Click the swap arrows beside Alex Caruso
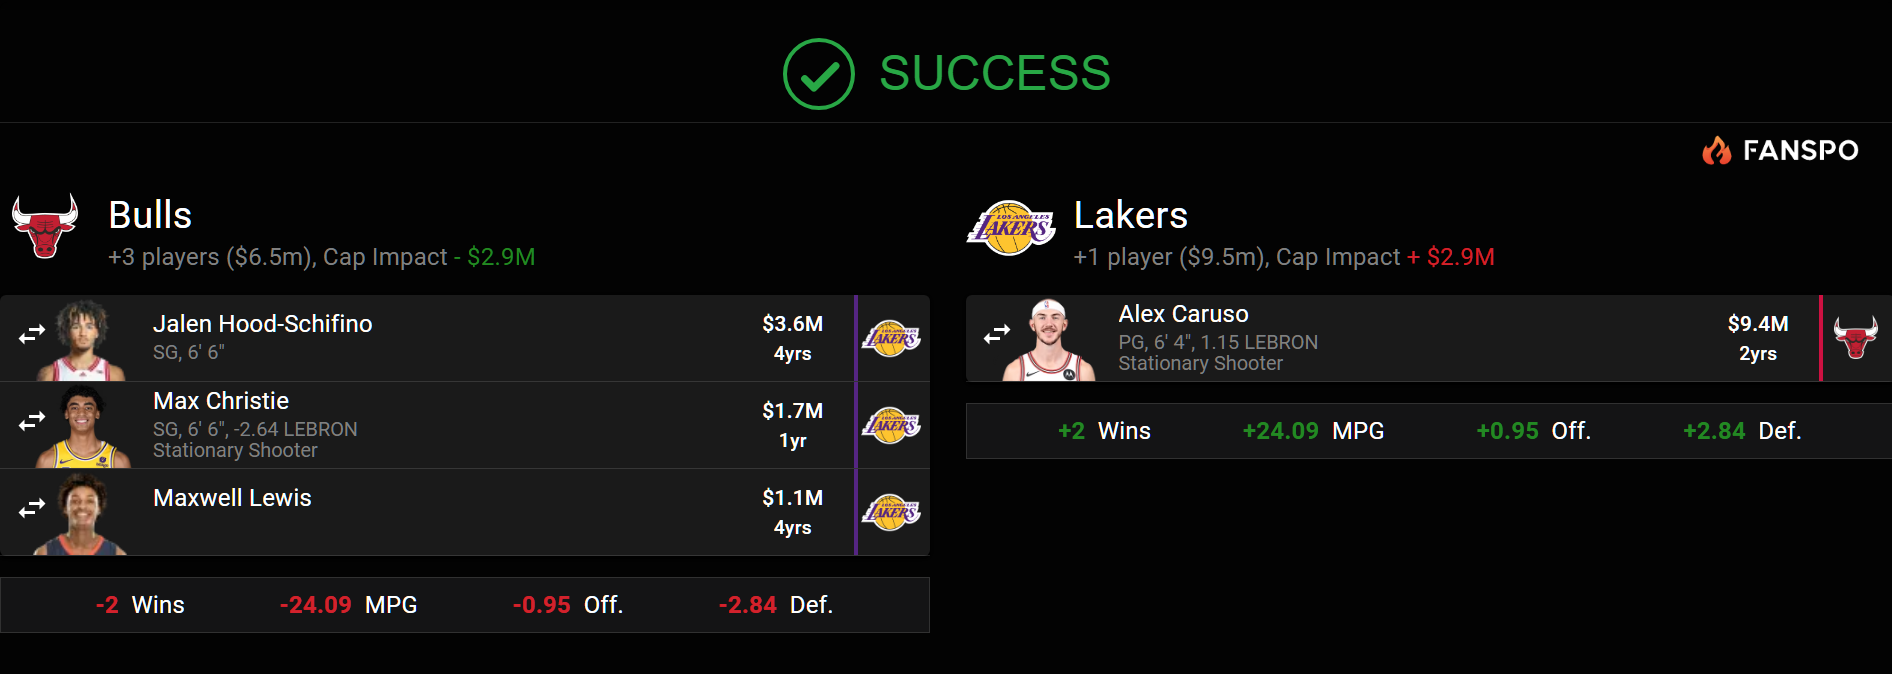This screenshot has height=674, width=1892. (997, 335)
